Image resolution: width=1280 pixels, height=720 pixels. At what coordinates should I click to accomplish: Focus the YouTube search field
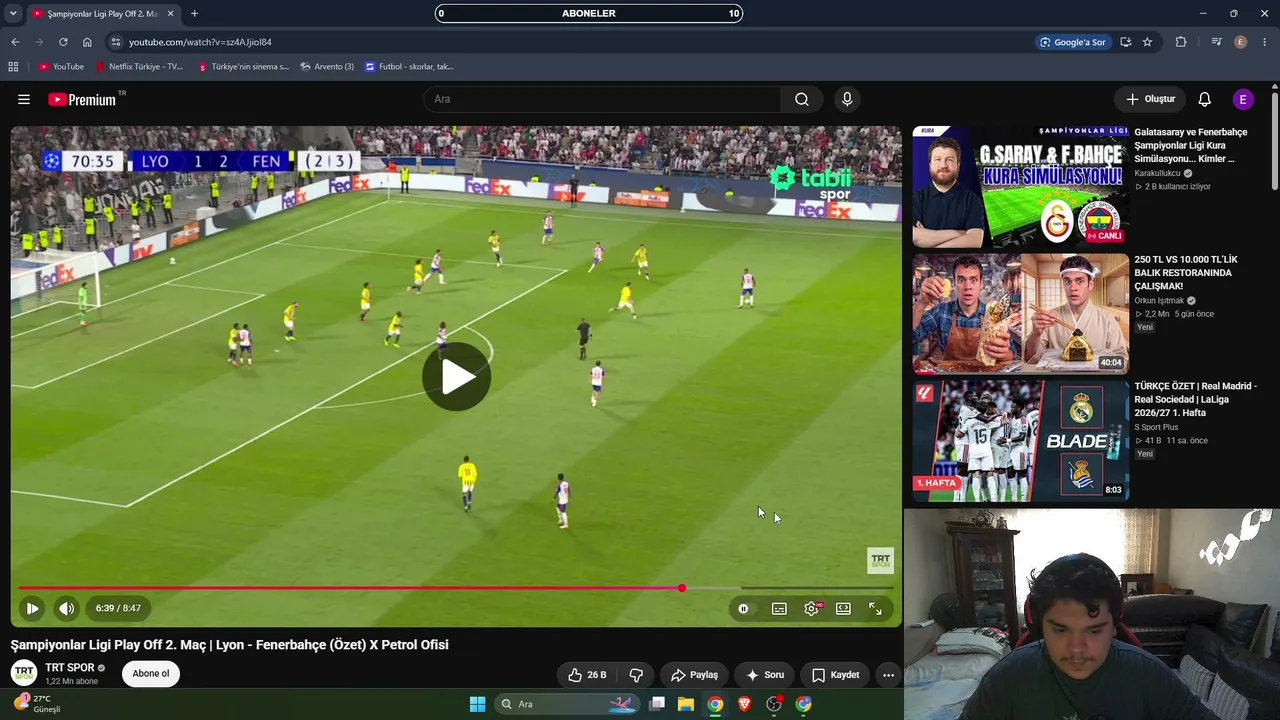click(x=602, y=99)
